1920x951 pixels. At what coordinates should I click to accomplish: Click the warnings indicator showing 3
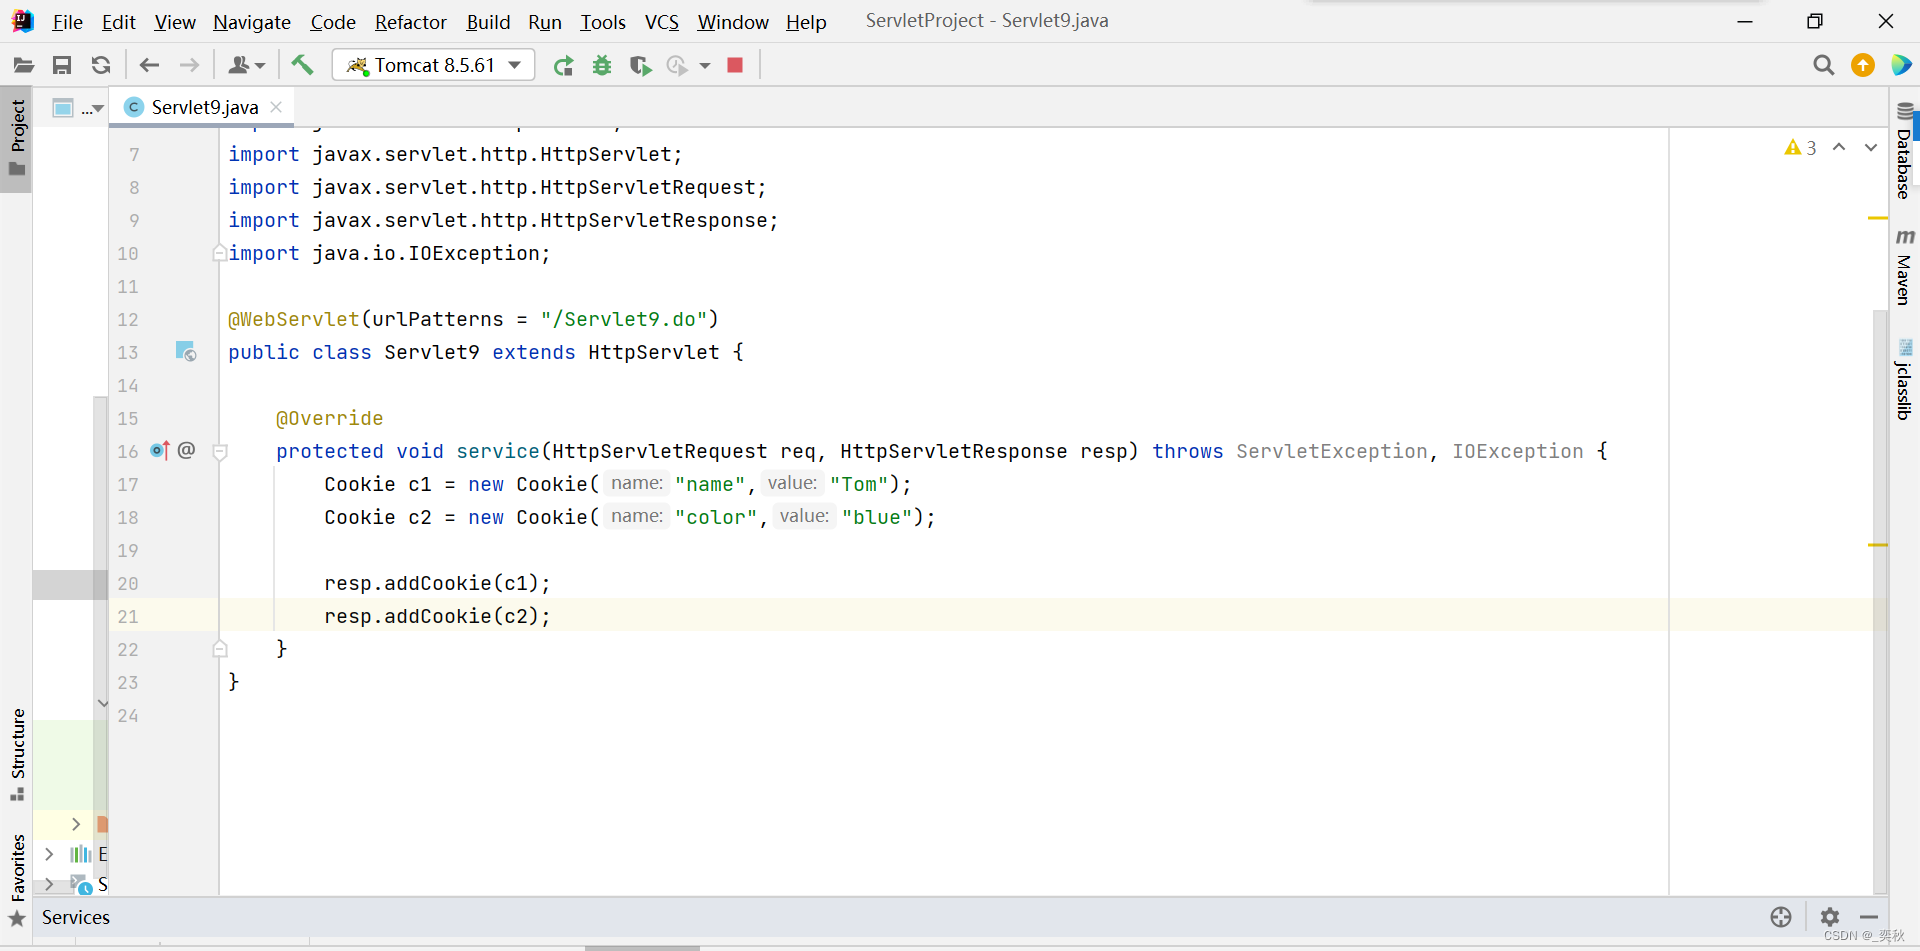click(1801, 148)
